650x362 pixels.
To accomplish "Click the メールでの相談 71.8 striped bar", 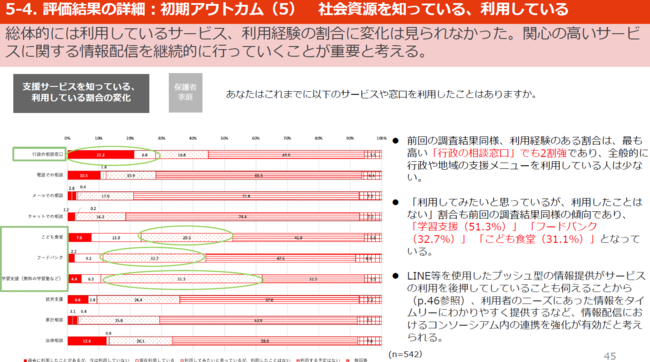I will [246, 196].
